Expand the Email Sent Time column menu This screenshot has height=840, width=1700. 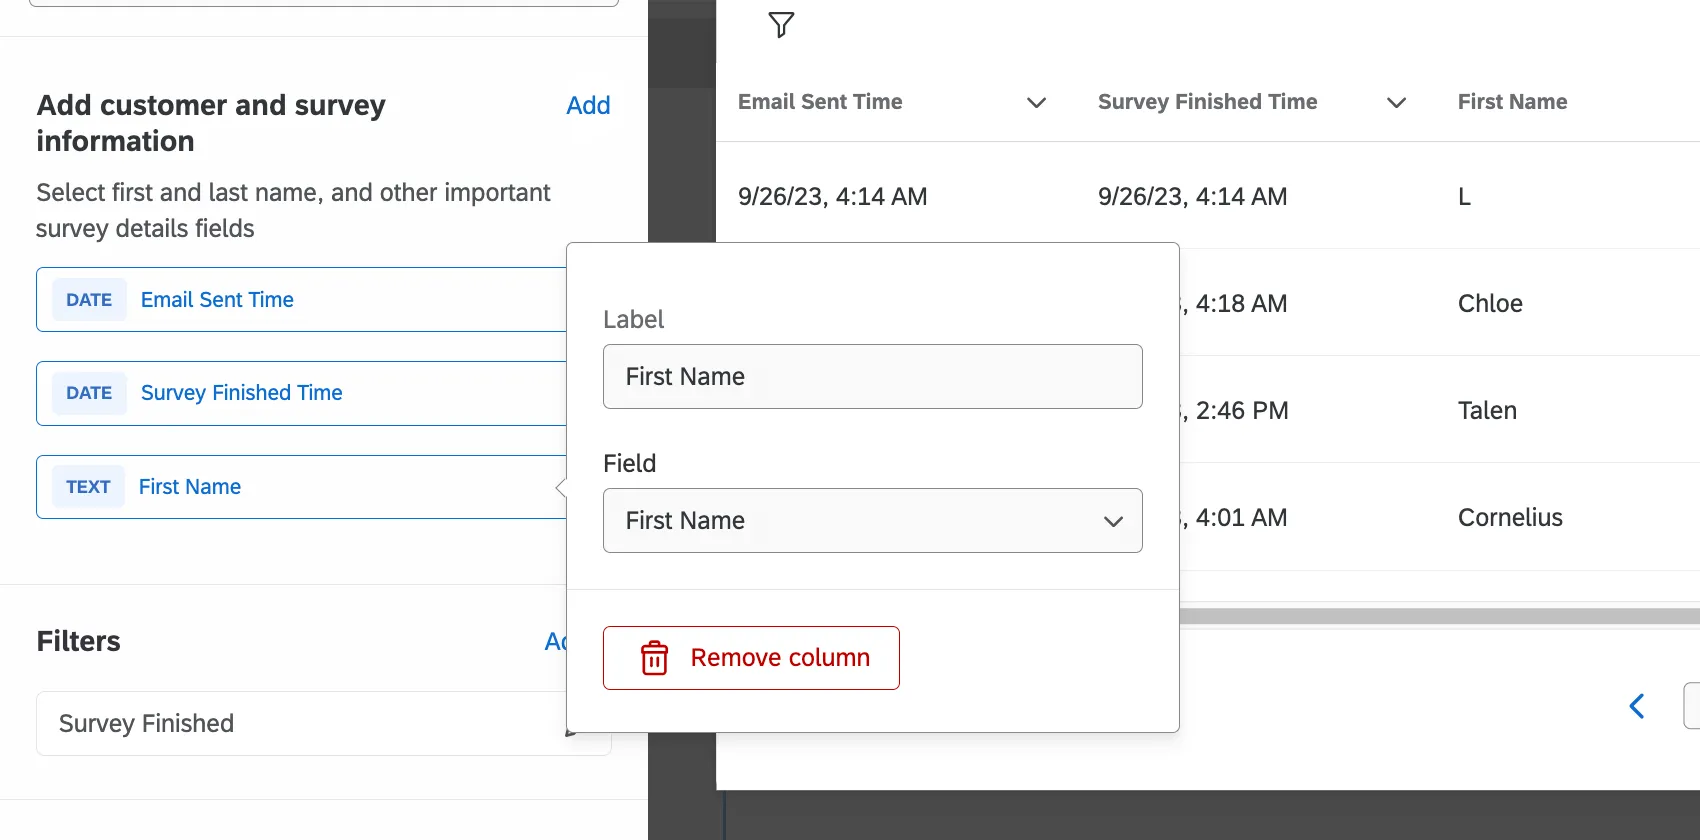coord(1036,102)
